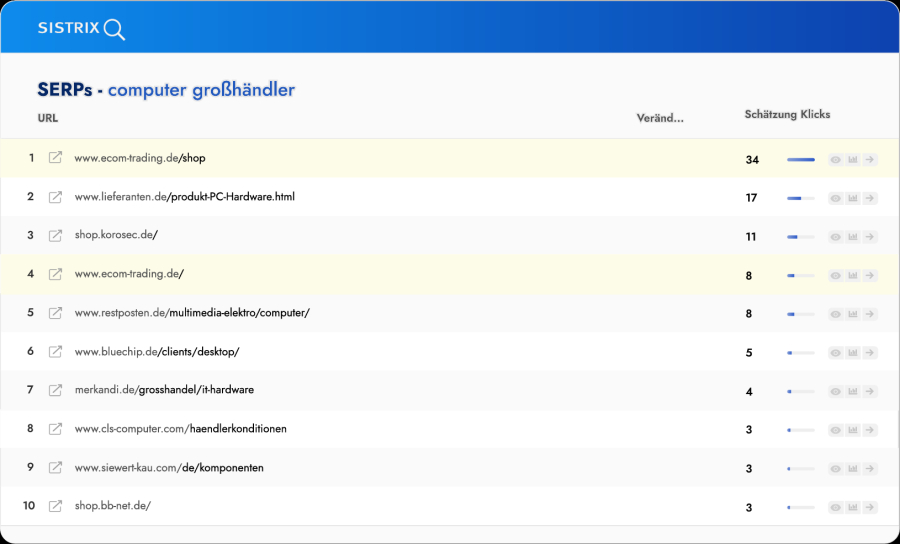Click arrow icon in the shop.korosec.de row
Viewport: 900px width, 544px height.
coord(870,237)
